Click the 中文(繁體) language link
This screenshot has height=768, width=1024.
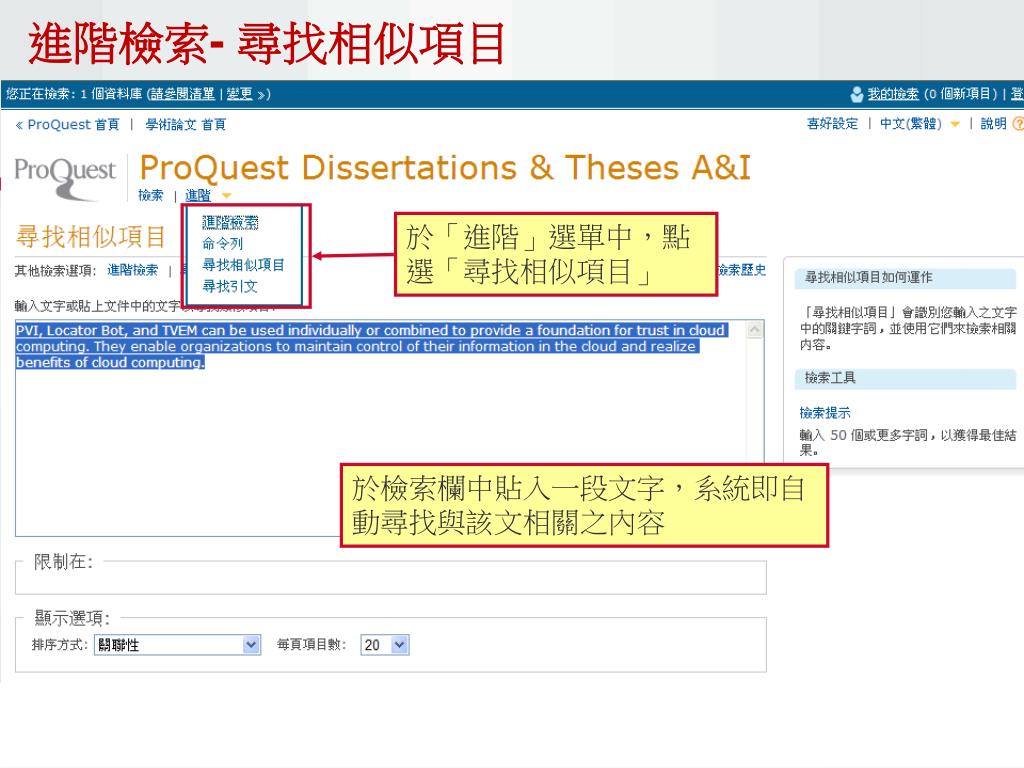click(x=911, y=123)
